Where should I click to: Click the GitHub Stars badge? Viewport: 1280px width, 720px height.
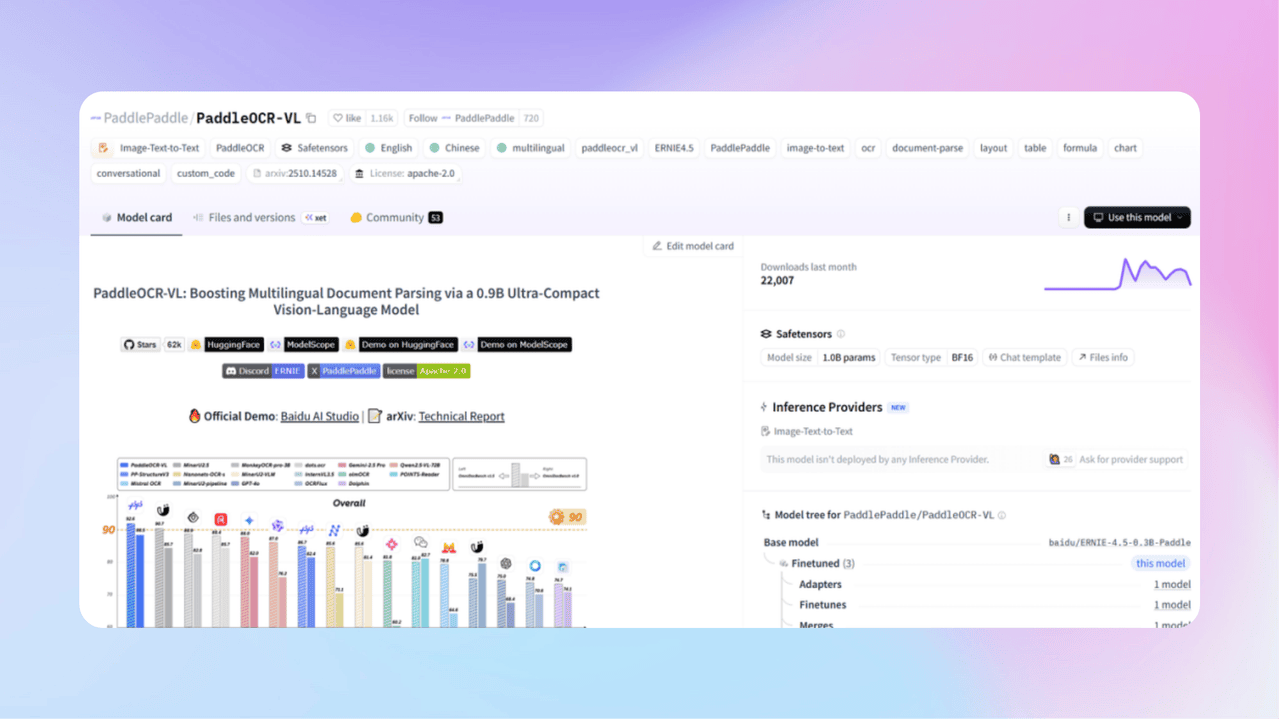pos(140,344)
